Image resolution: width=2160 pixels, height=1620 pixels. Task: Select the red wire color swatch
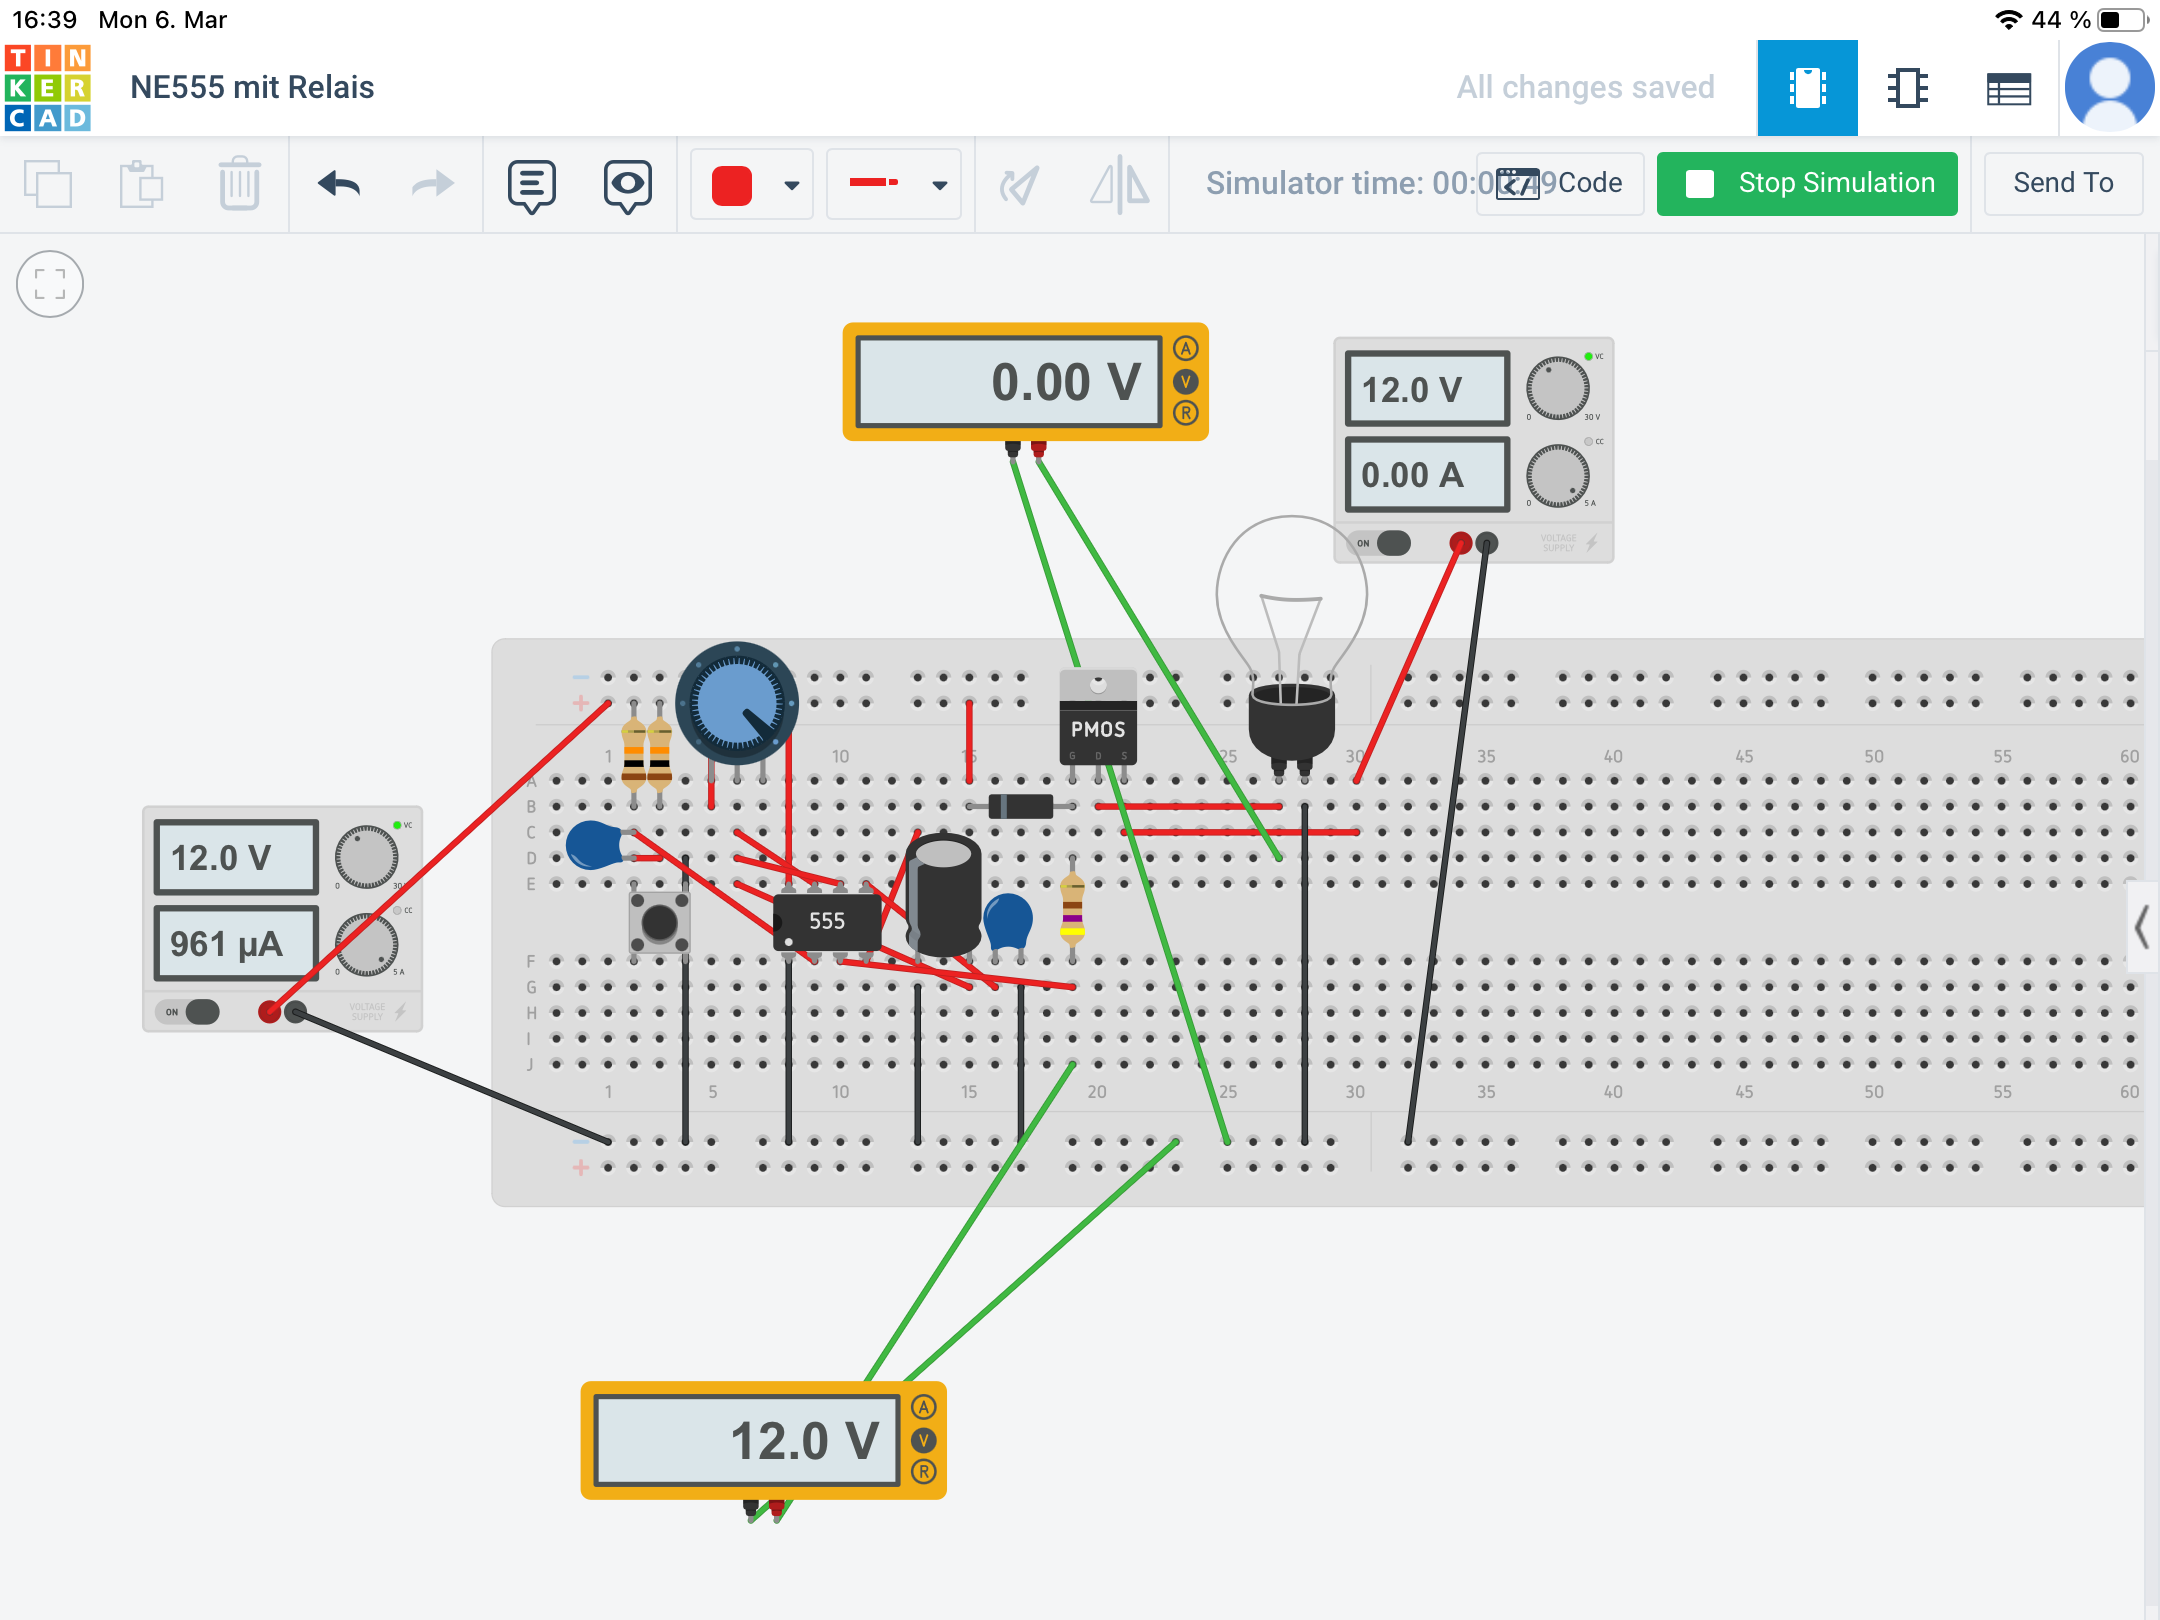732,185
